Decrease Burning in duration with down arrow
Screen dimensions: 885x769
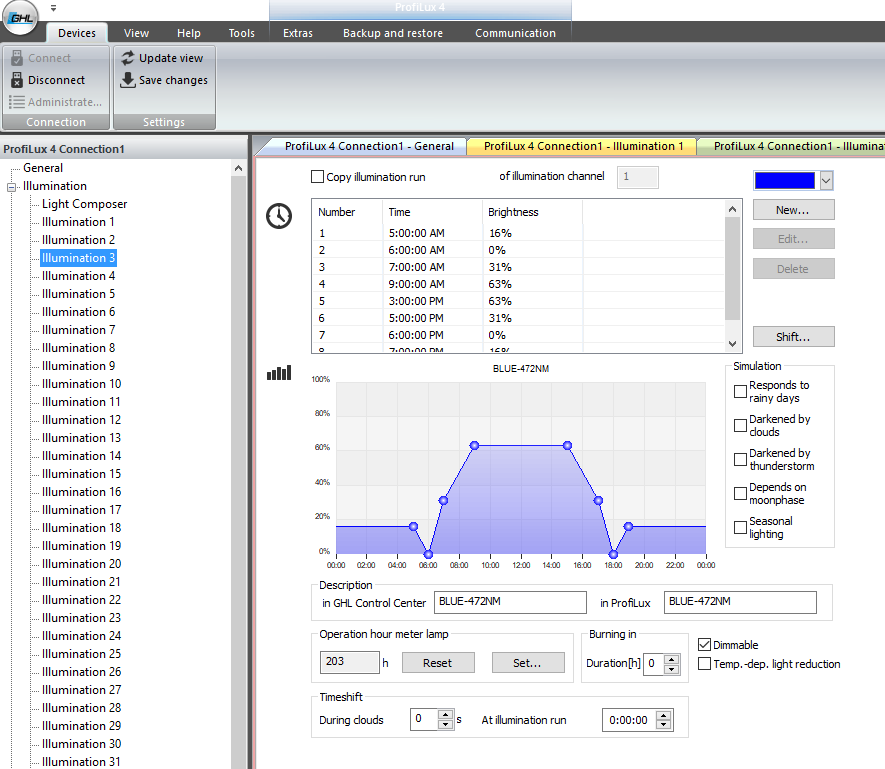click(671, 669)
